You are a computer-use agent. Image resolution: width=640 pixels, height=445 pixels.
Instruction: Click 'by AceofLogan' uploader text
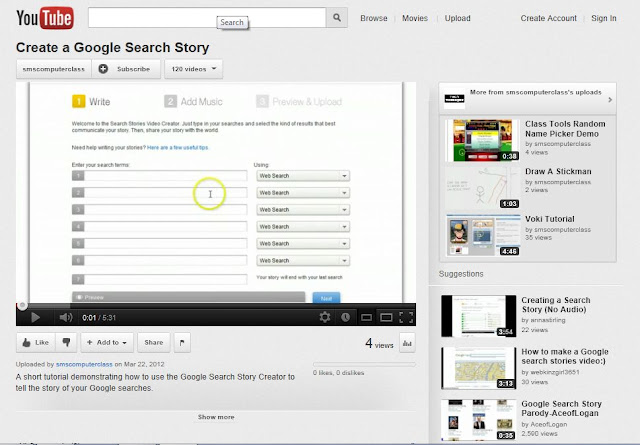click(544, 424)
